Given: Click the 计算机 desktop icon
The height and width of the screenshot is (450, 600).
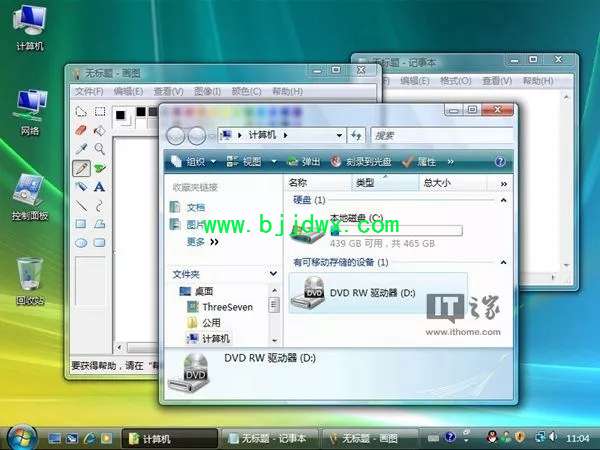Looking at the screenshot, I should click(30, 28).
